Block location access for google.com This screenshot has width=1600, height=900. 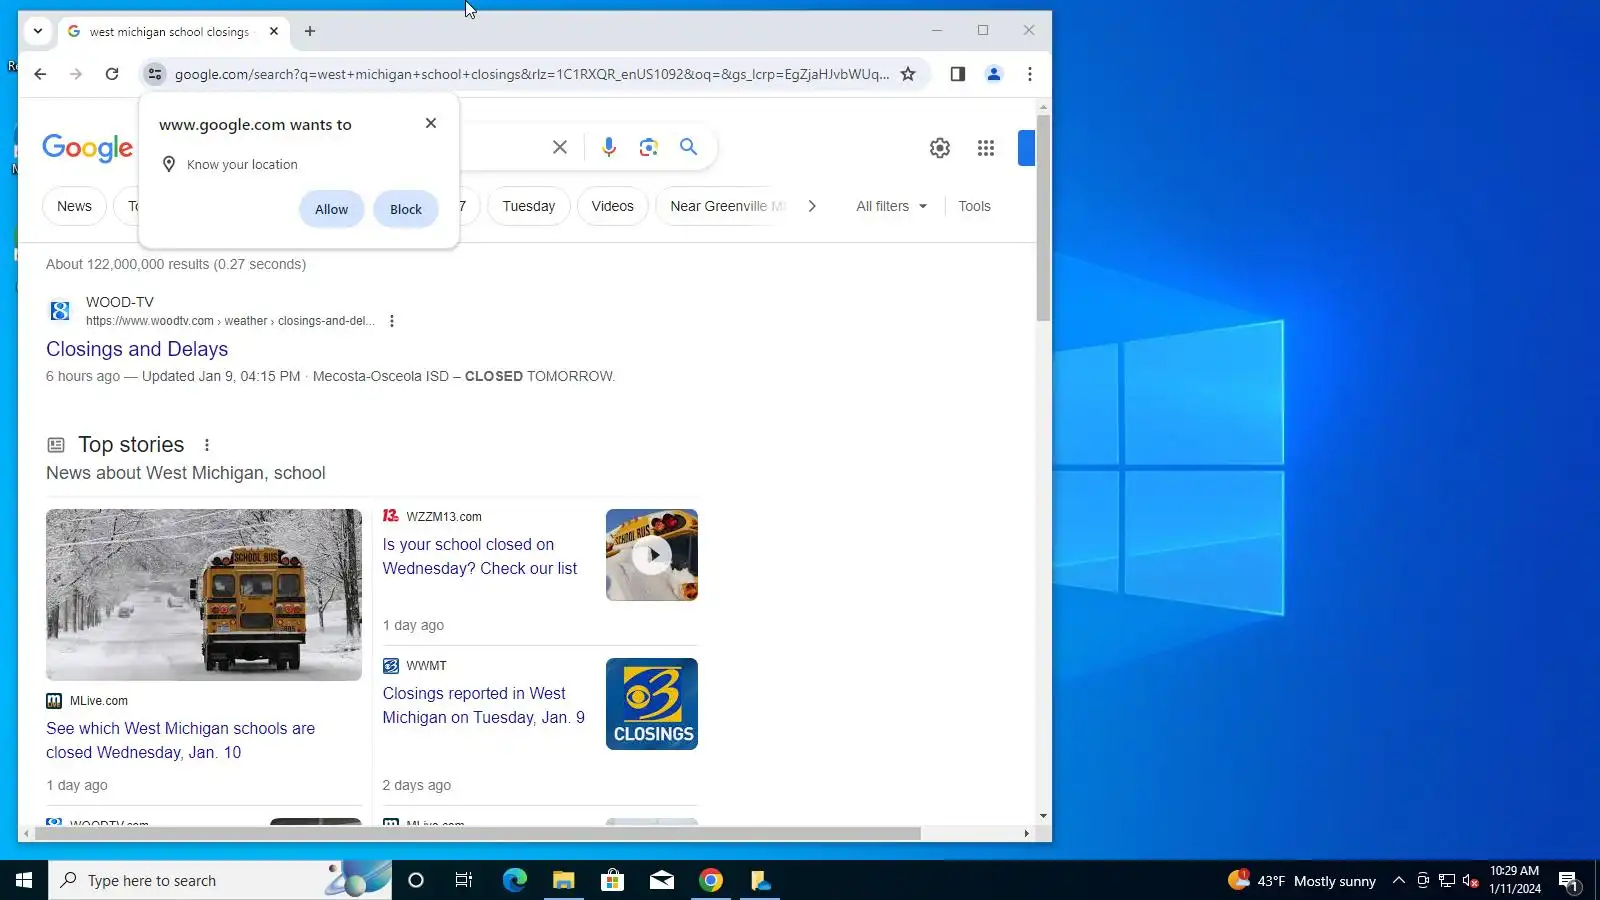click(405, 209)
